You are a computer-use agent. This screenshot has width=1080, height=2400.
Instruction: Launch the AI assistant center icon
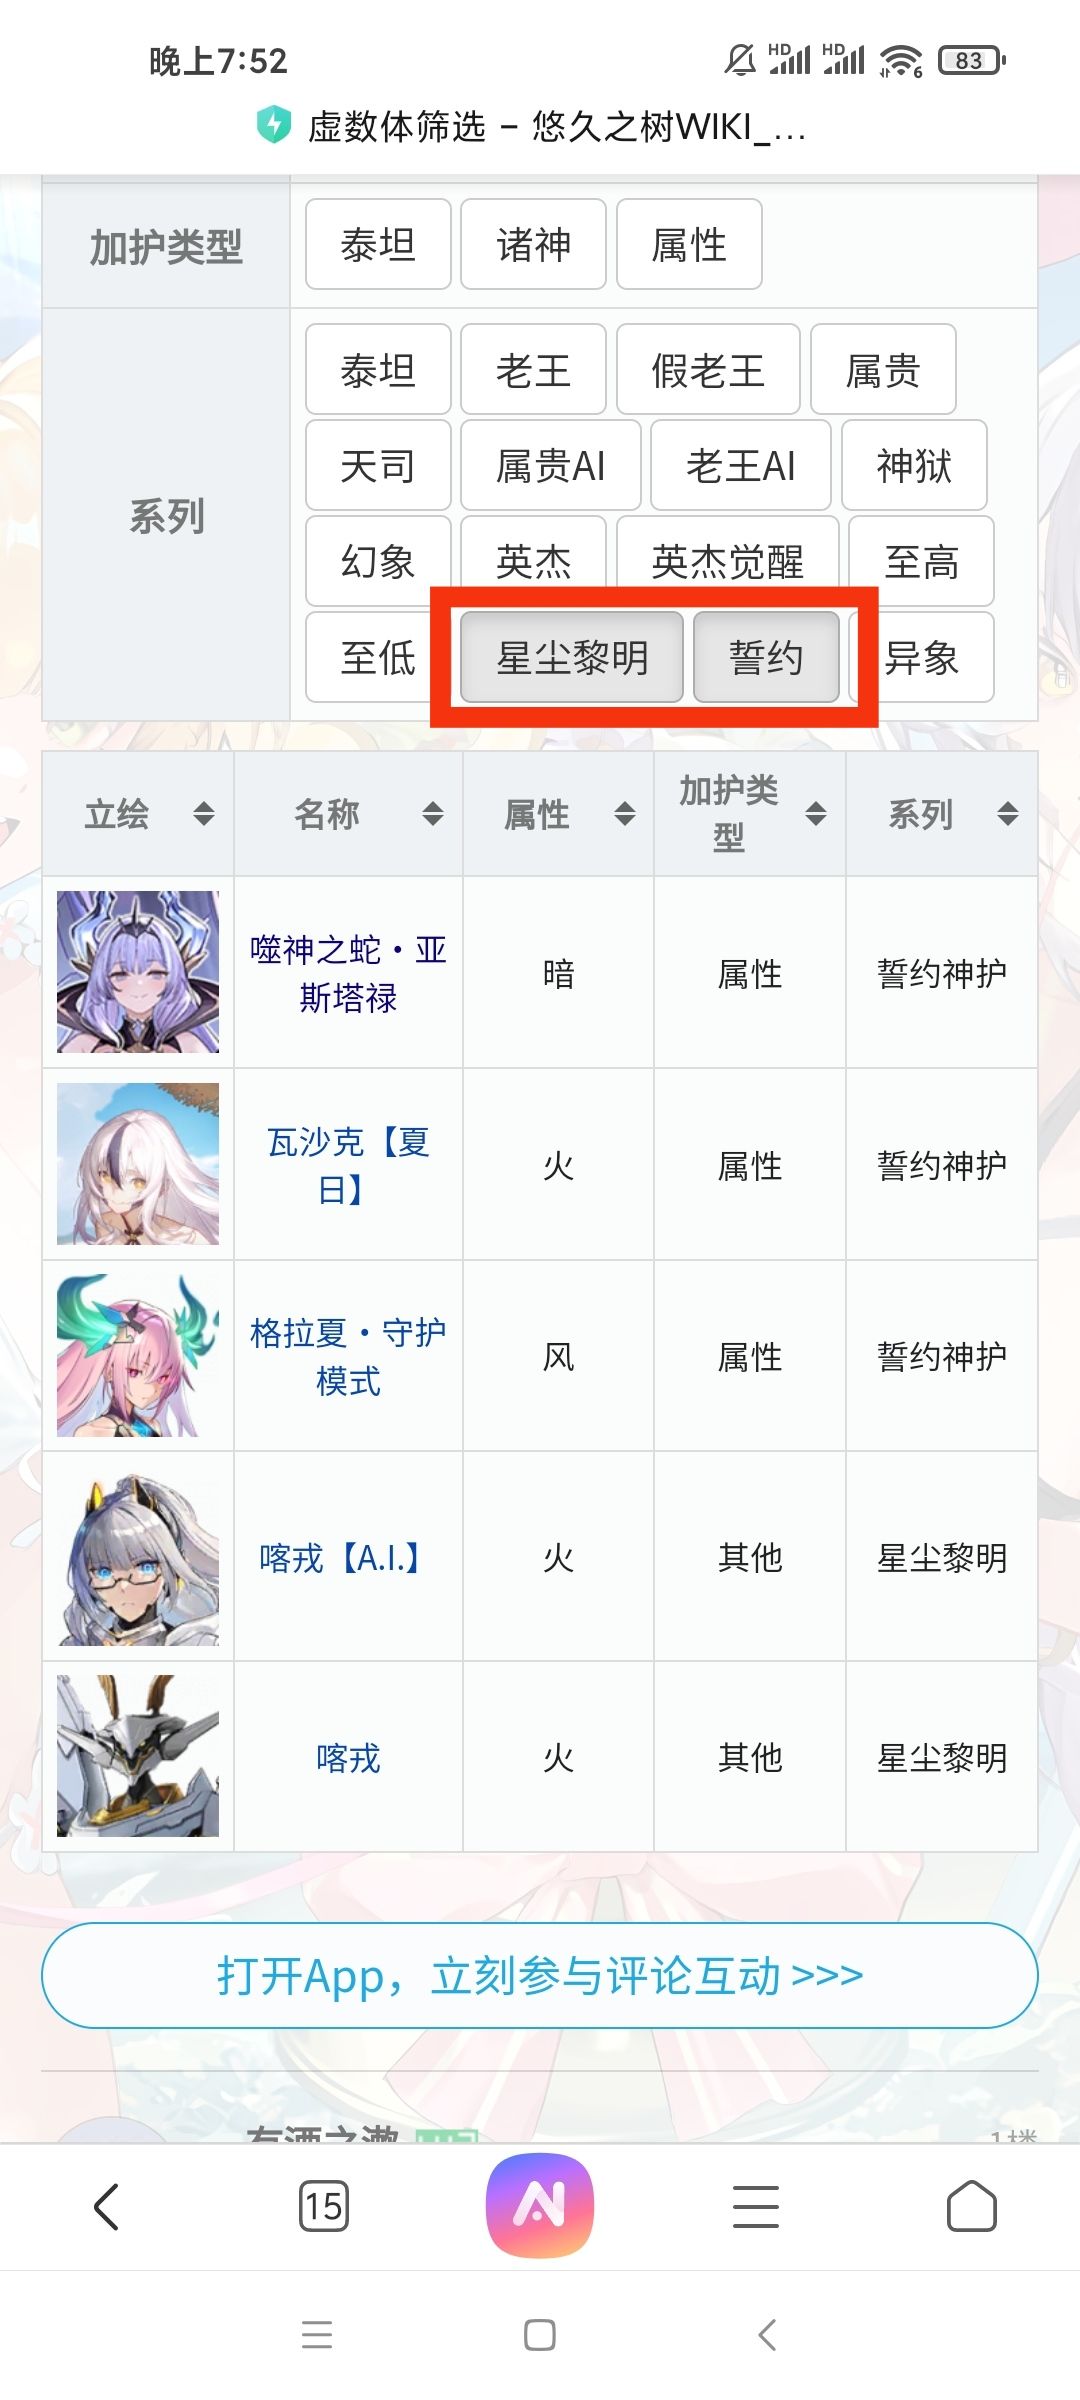pyautogui.click(x=540, y=2205)
